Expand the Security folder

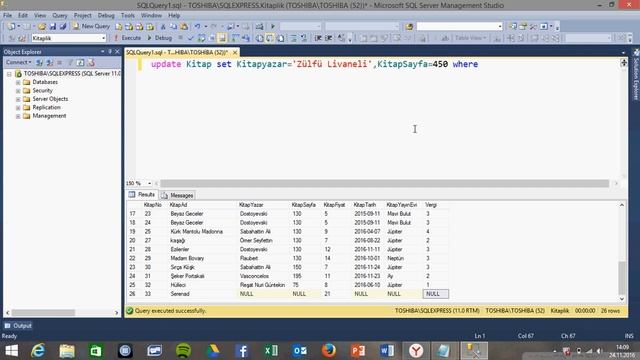[x=18, y=91]
